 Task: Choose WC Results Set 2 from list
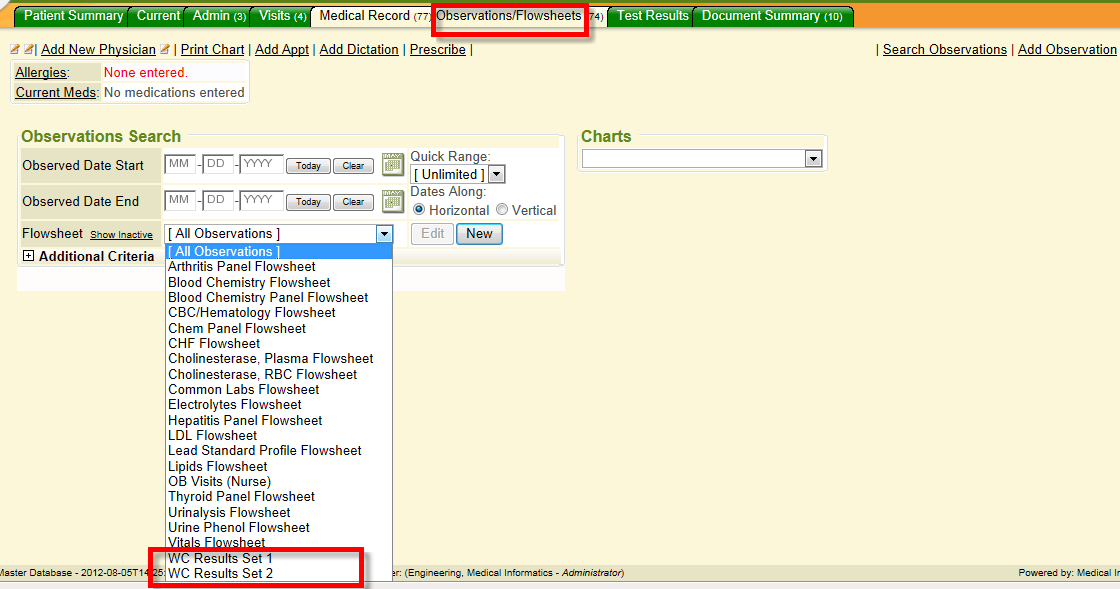220,573
